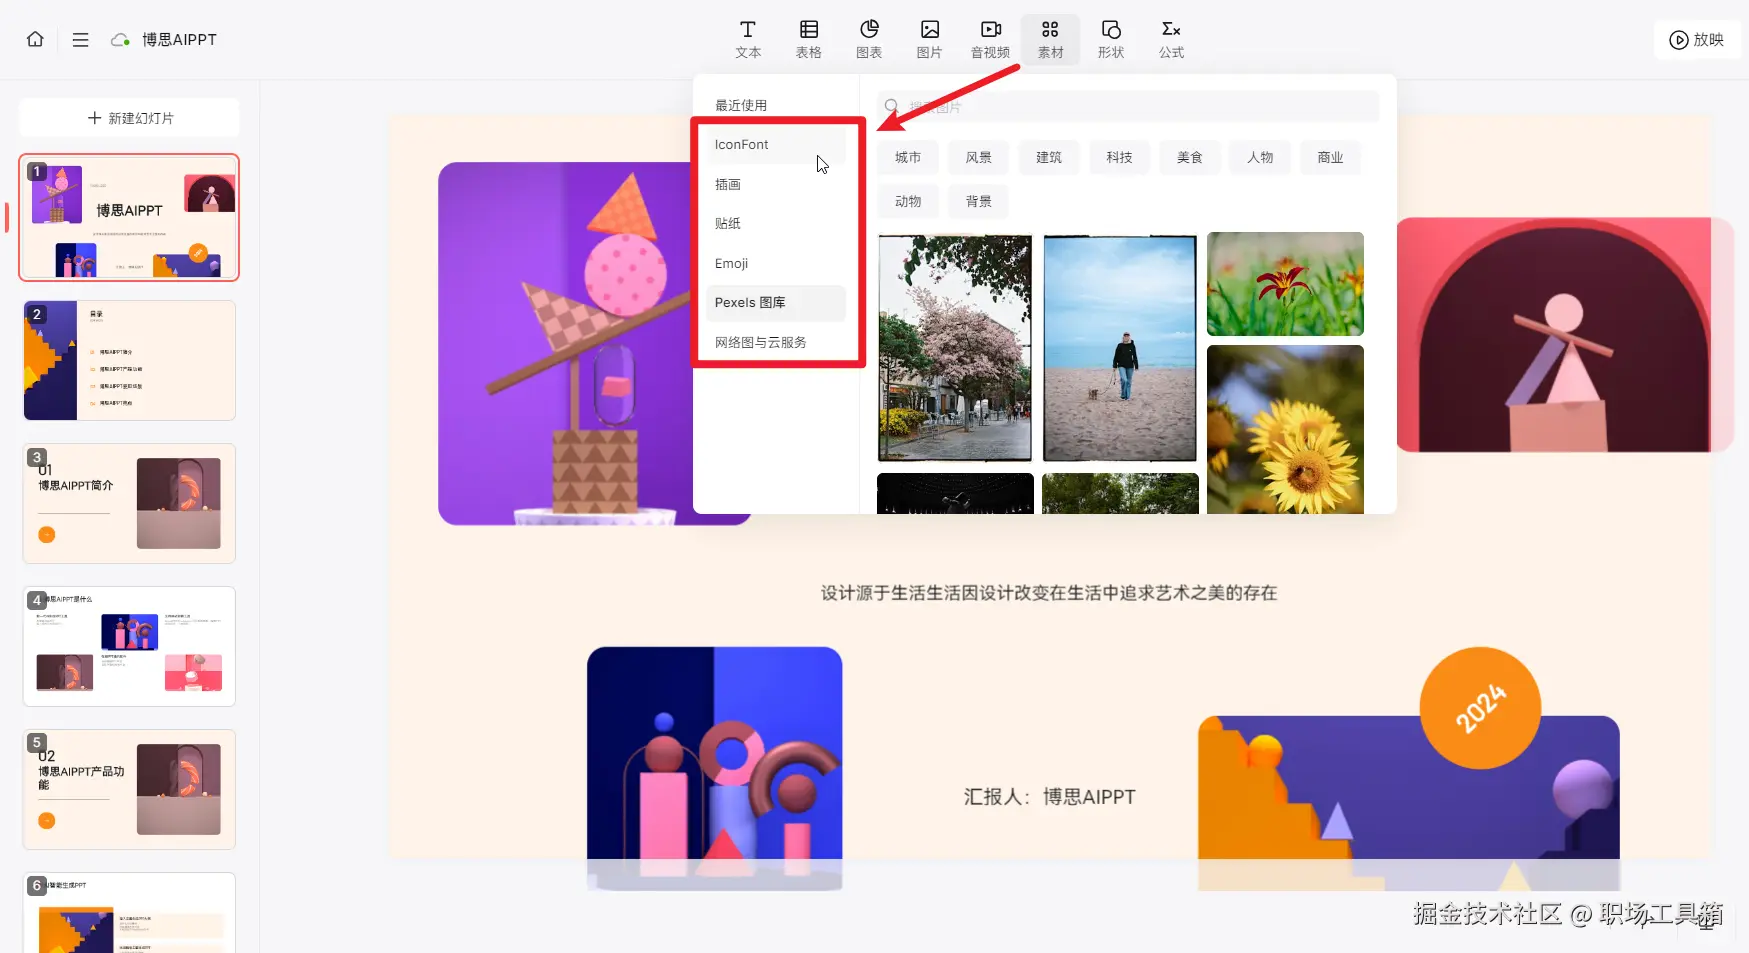Open 最近使用 recent materials
This screenshot has height=953, width=1749.
tap(741, 105)
